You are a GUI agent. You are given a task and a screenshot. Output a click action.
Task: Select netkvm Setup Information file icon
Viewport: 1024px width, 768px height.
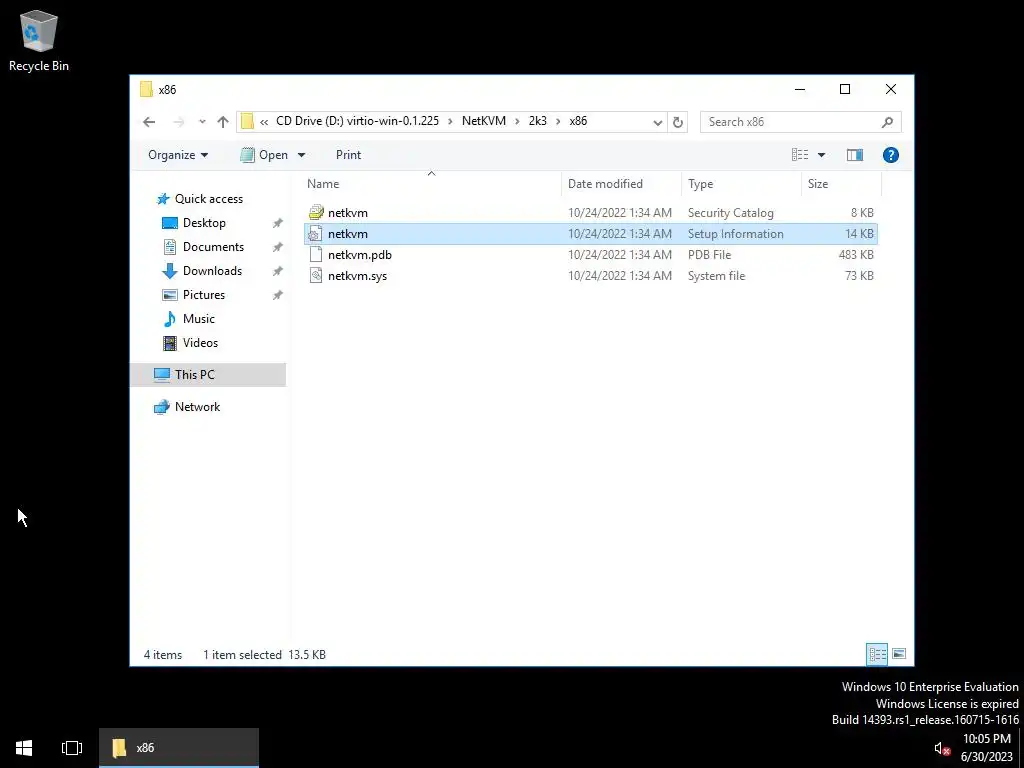pos(316,234)
